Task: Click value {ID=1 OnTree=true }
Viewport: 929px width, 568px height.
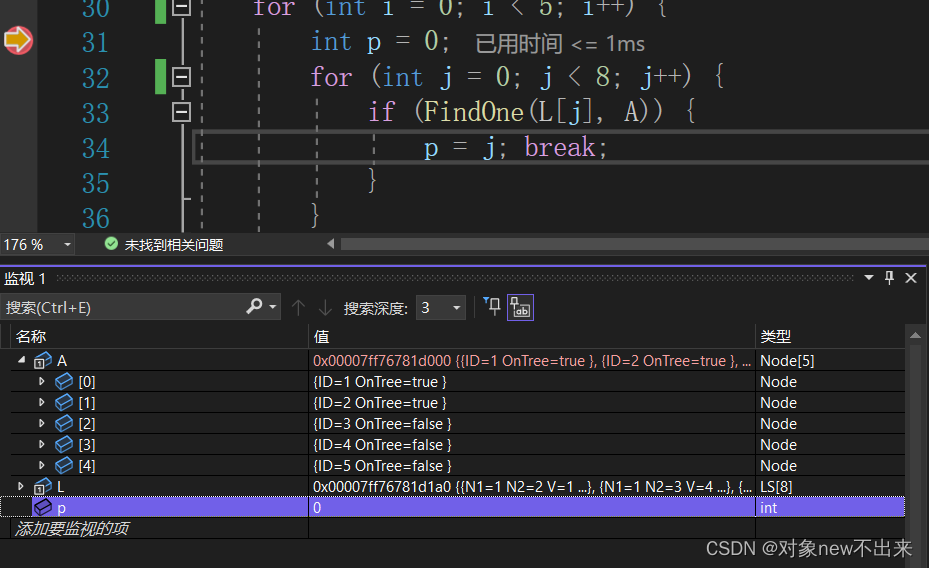Action: [x=380, y=382]
